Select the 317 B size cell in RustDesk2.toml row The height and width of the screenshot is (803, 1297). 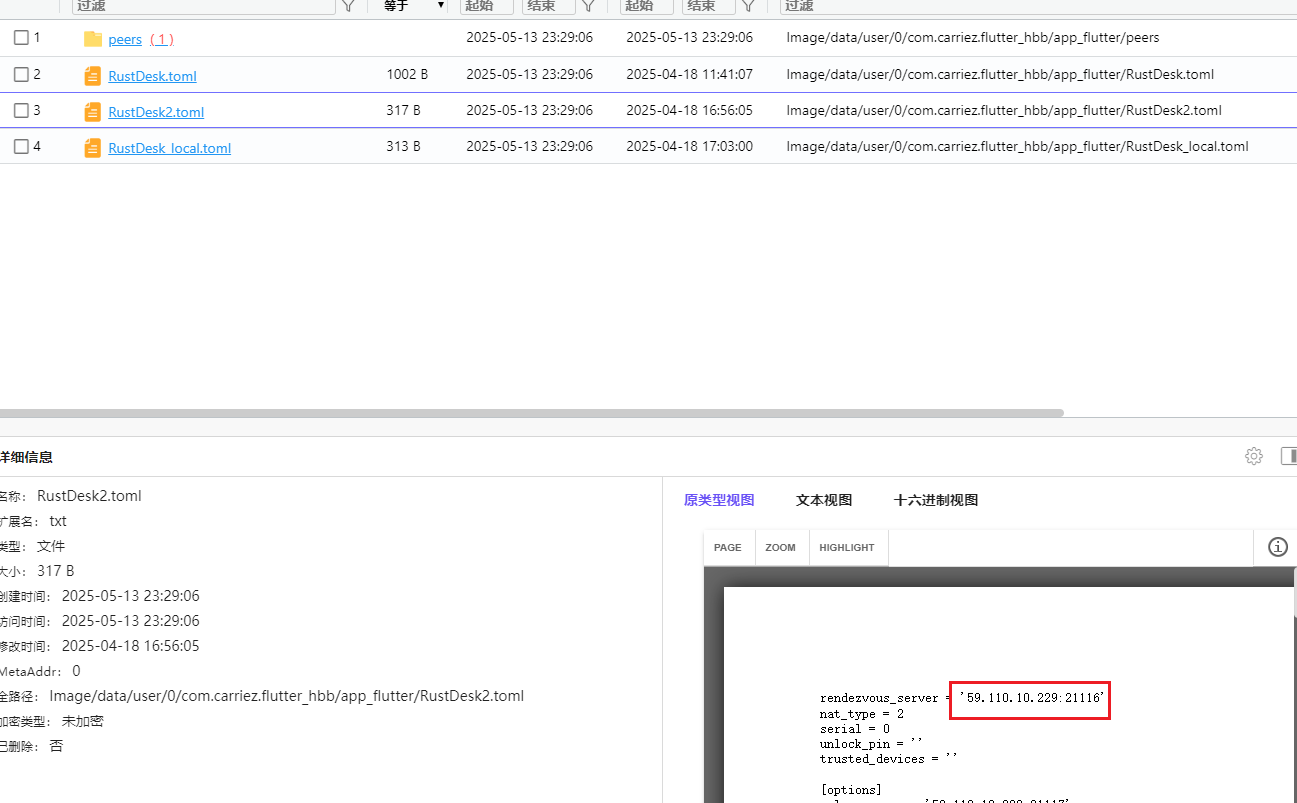tap(403, 110)
